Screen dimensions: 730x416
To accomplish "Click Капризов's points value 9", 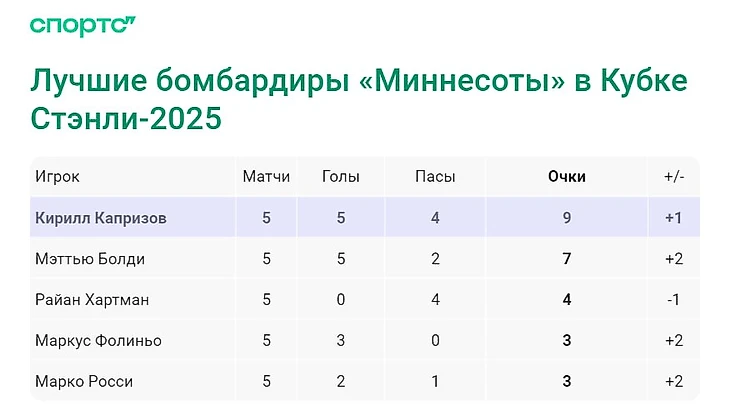I will [566, 218].
